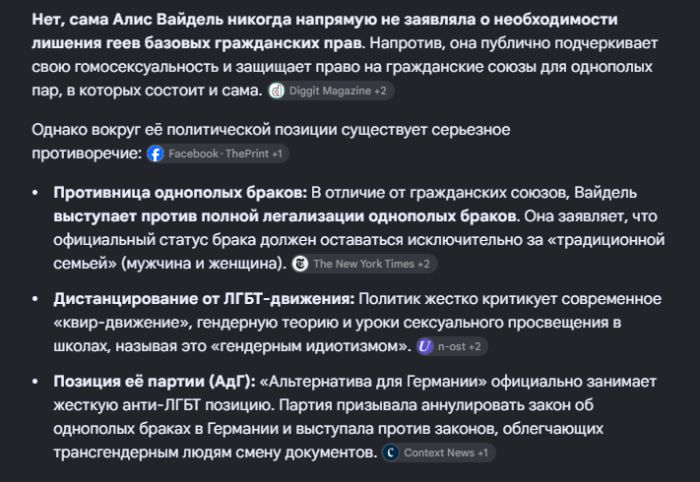Click the heading "Позиция её партии (АдГ):"

click(154, 382)
